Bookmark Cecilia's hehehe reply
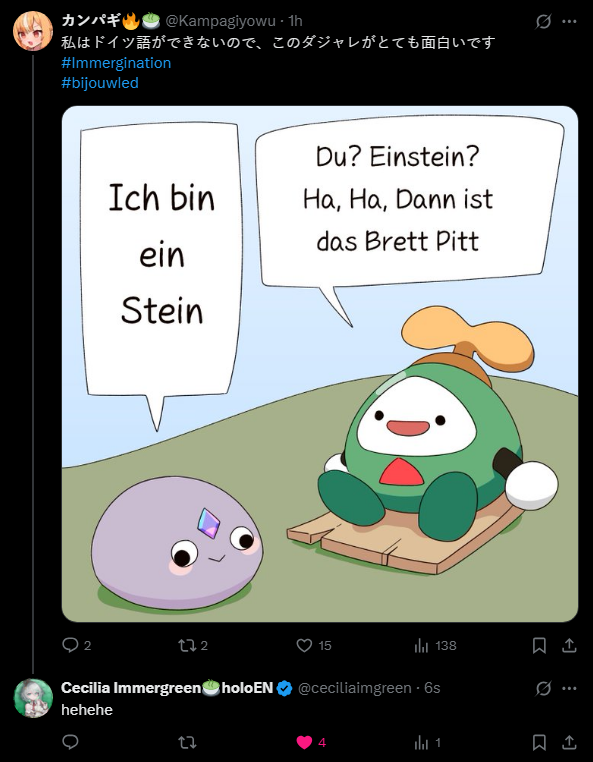593x762 pixels. click(x=539, y=743)
